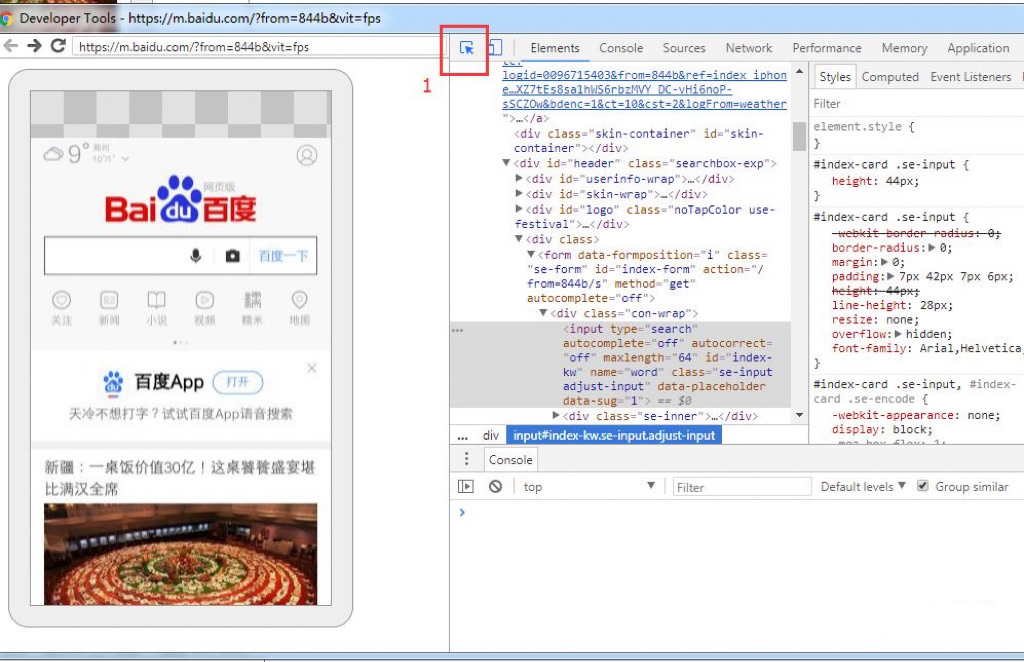1024x662 pixels.
Task: Open the Sources tab
Action: [x=684, y=48]
